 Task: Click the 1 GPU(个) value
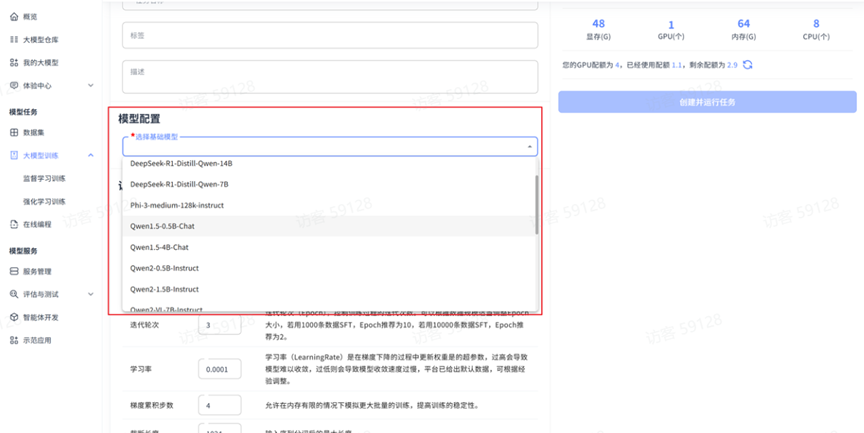pyautogui.click(x=671, y=25)
